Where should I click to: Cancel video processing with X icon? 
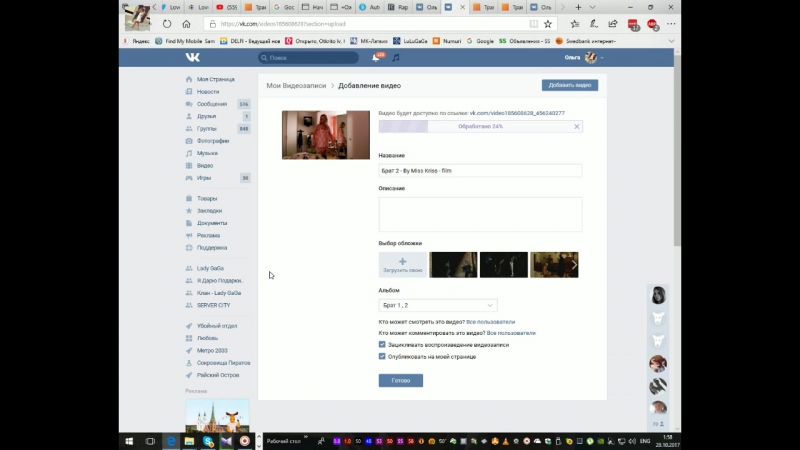coord(576,127)
